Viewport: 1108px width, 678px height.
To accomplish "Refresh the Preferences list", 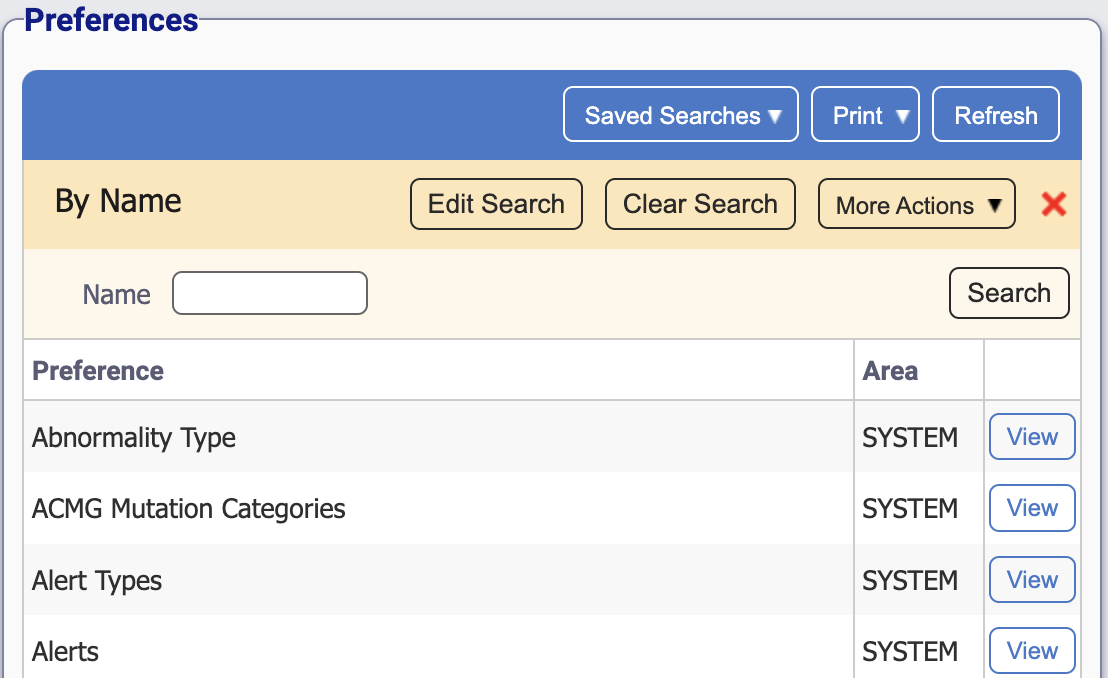I will pos(995,114).
